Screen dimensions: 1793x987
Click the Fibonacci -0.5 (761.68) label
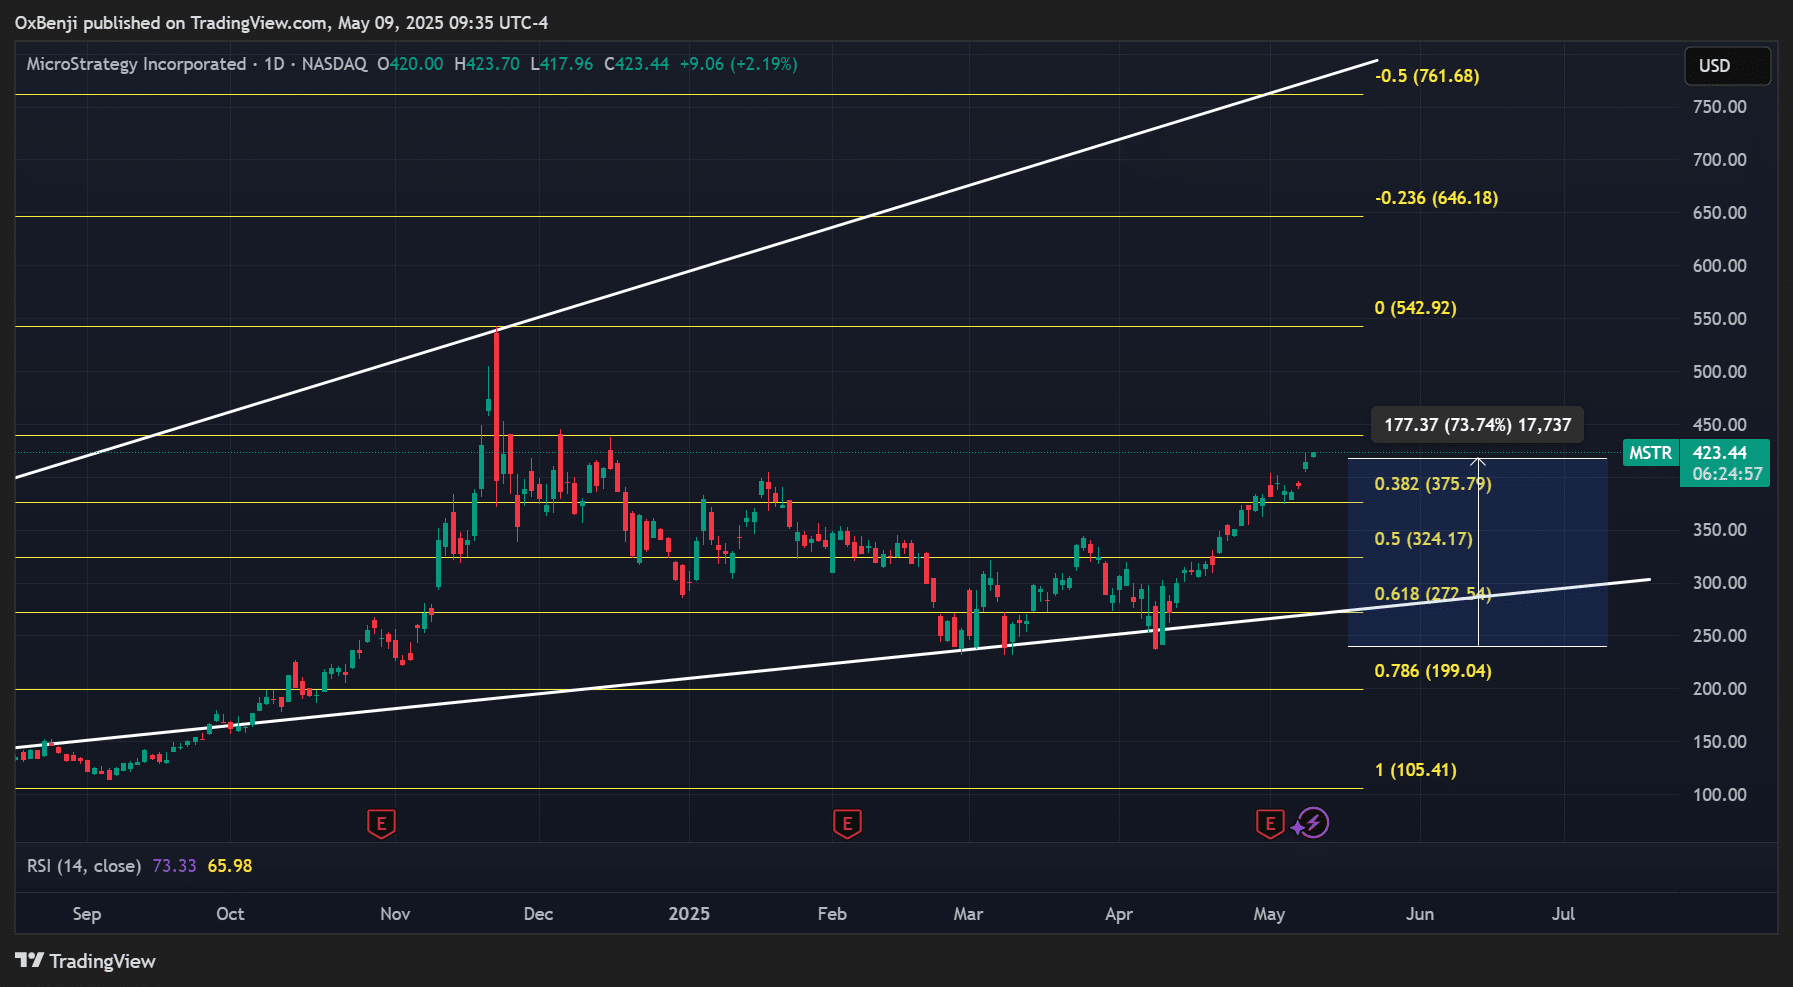click(1427, 76)
